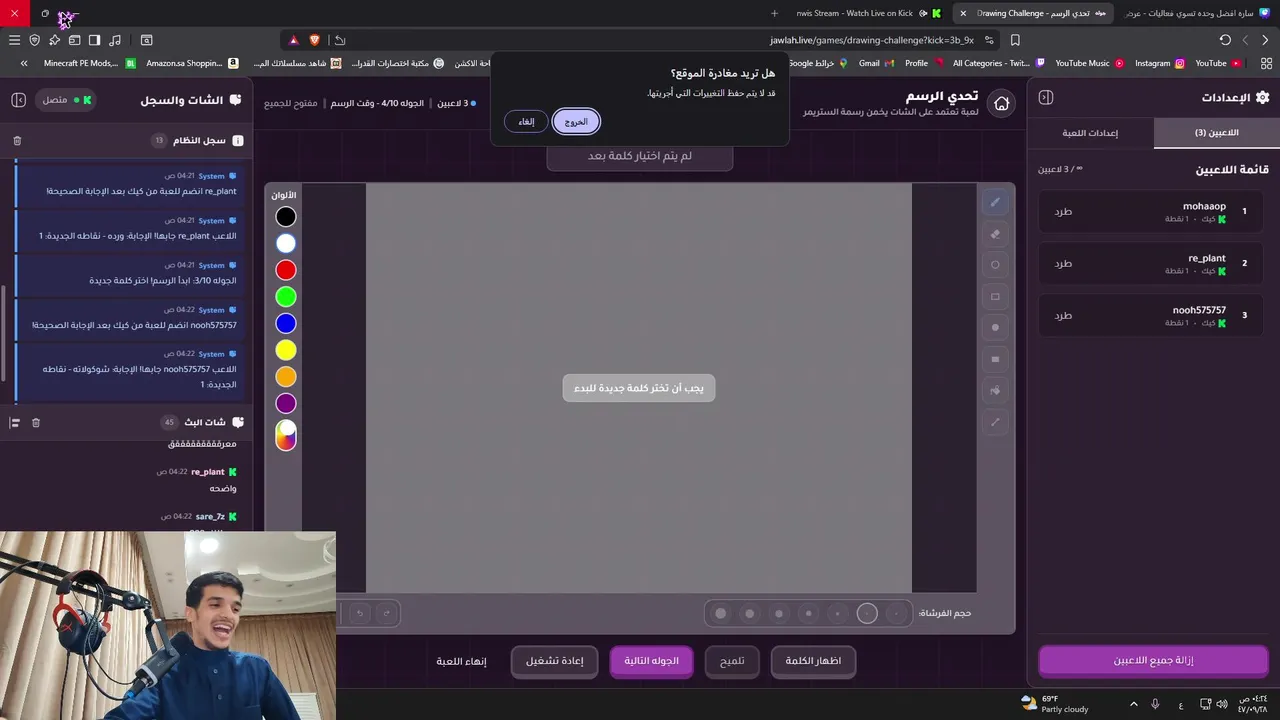Clear the سجل النظام log with trash icon
The image size is (1280, 720).
pyautogui.click(x=17, y=141)
